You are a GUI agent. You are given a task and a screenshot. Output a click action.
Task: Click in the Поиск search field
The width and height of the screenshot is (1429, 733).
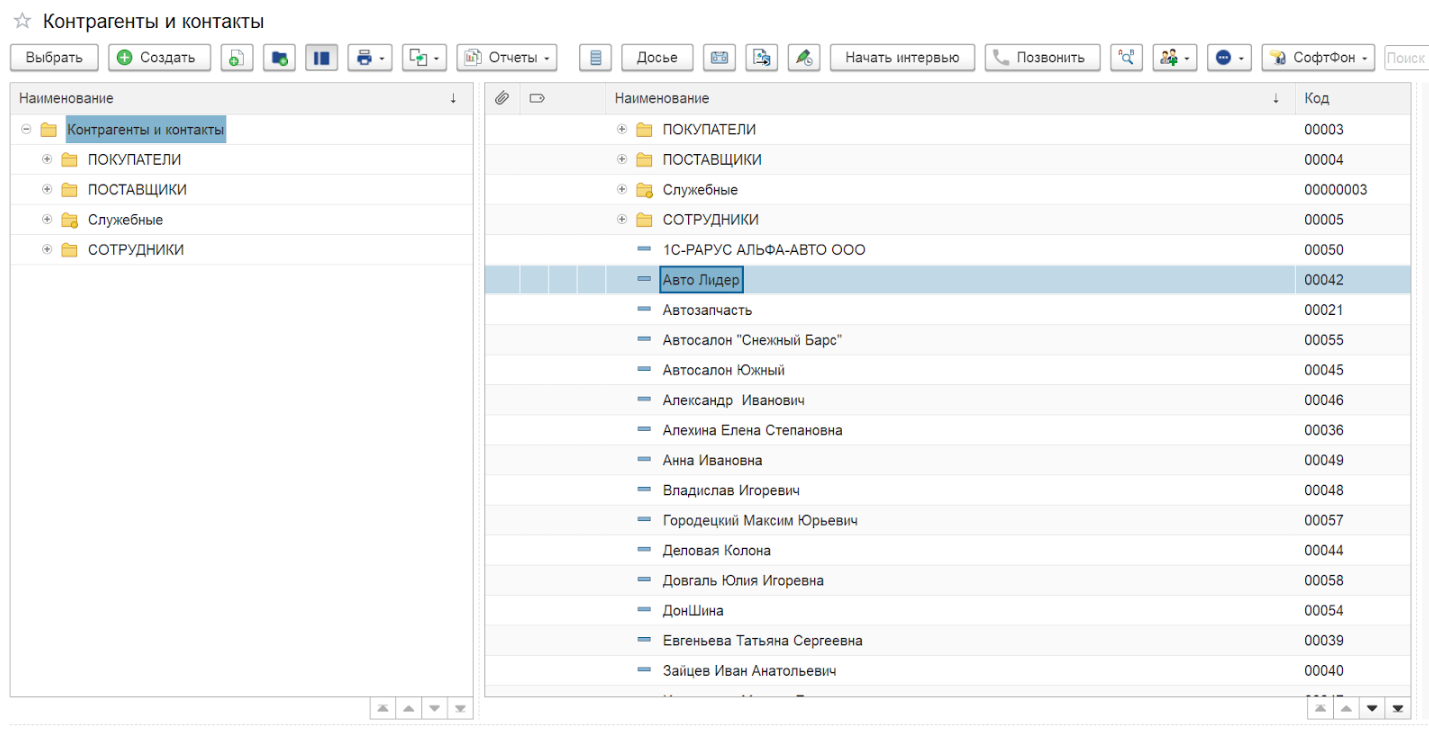[1405, 58]
